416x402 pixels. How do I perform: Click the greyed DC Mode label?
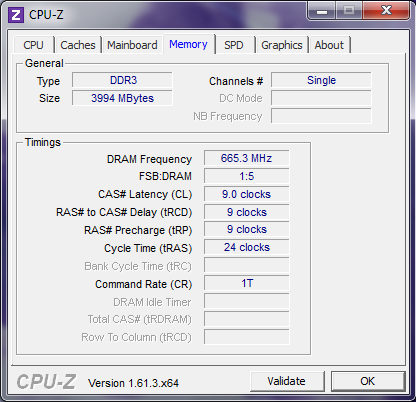pyautogui.click(x=241, y=98)
